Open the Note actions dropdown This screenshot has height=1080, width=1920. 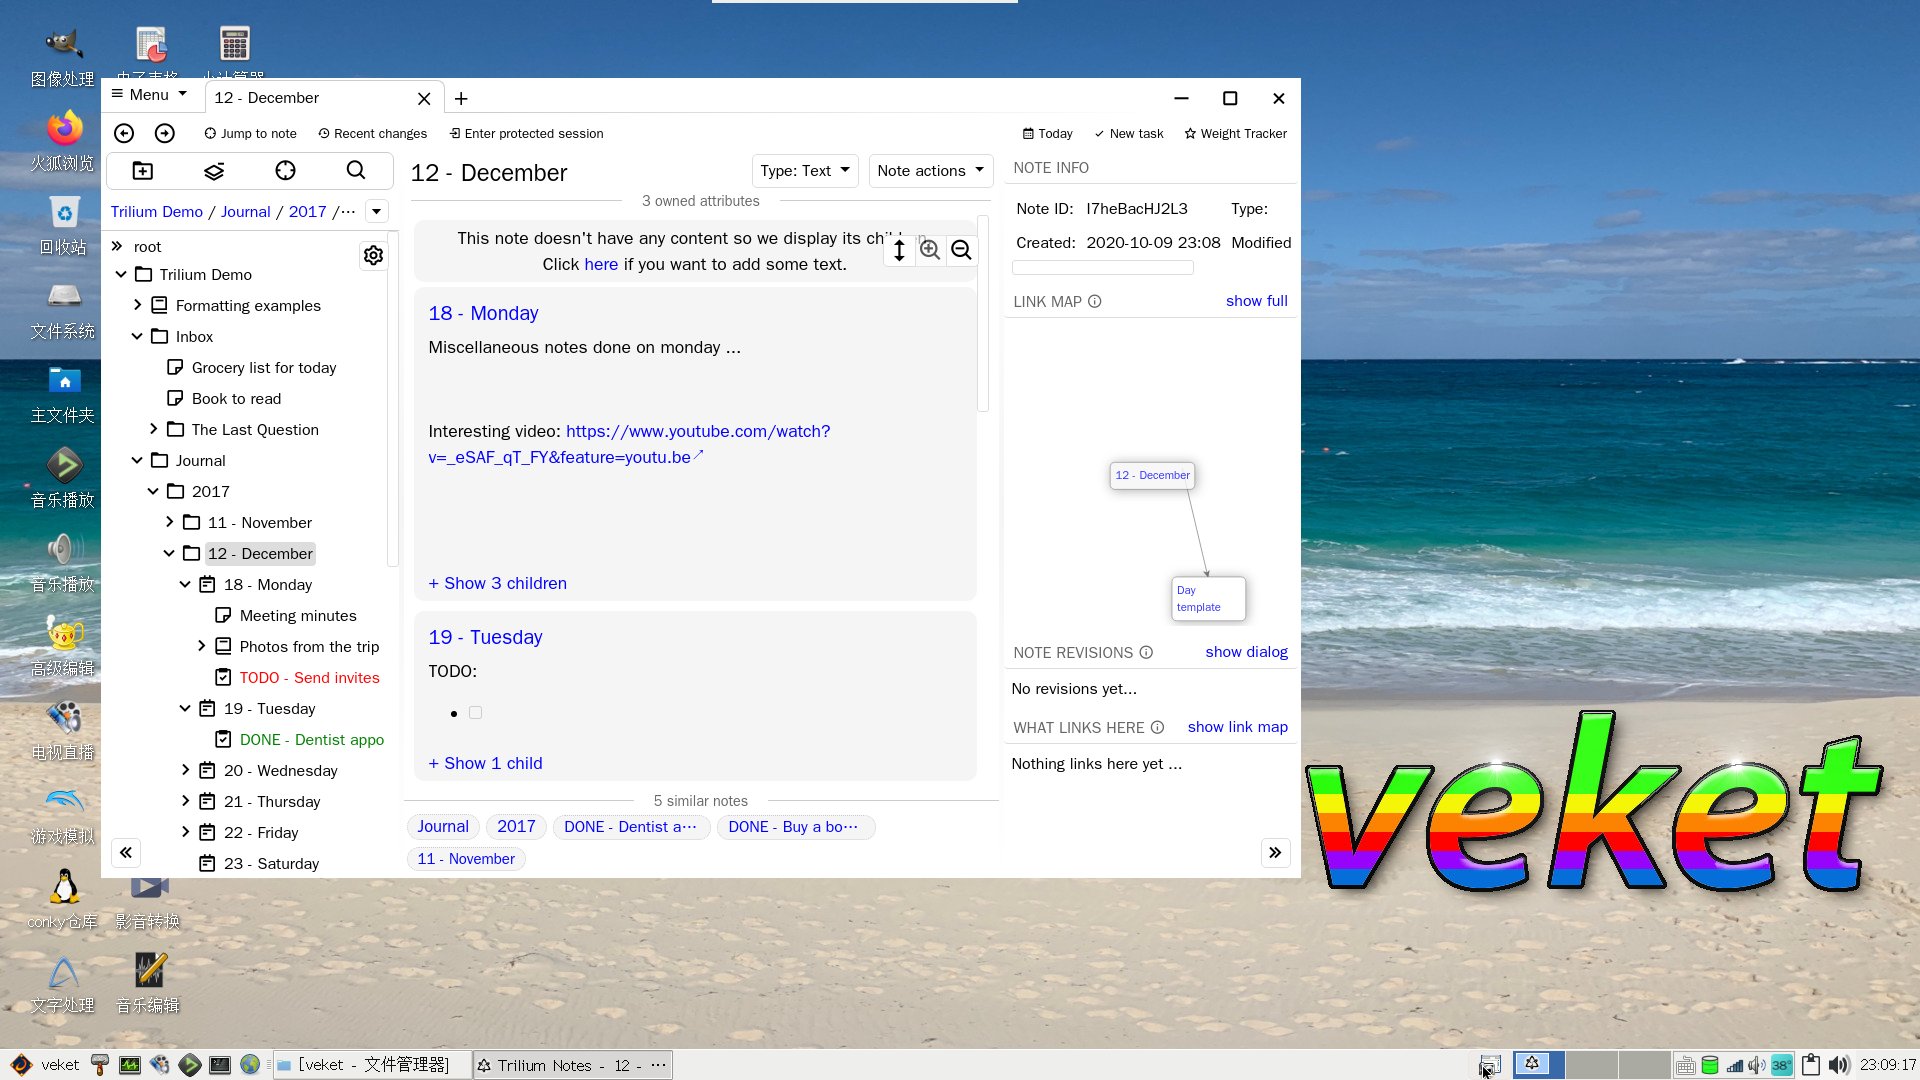[x=930, y=171]
